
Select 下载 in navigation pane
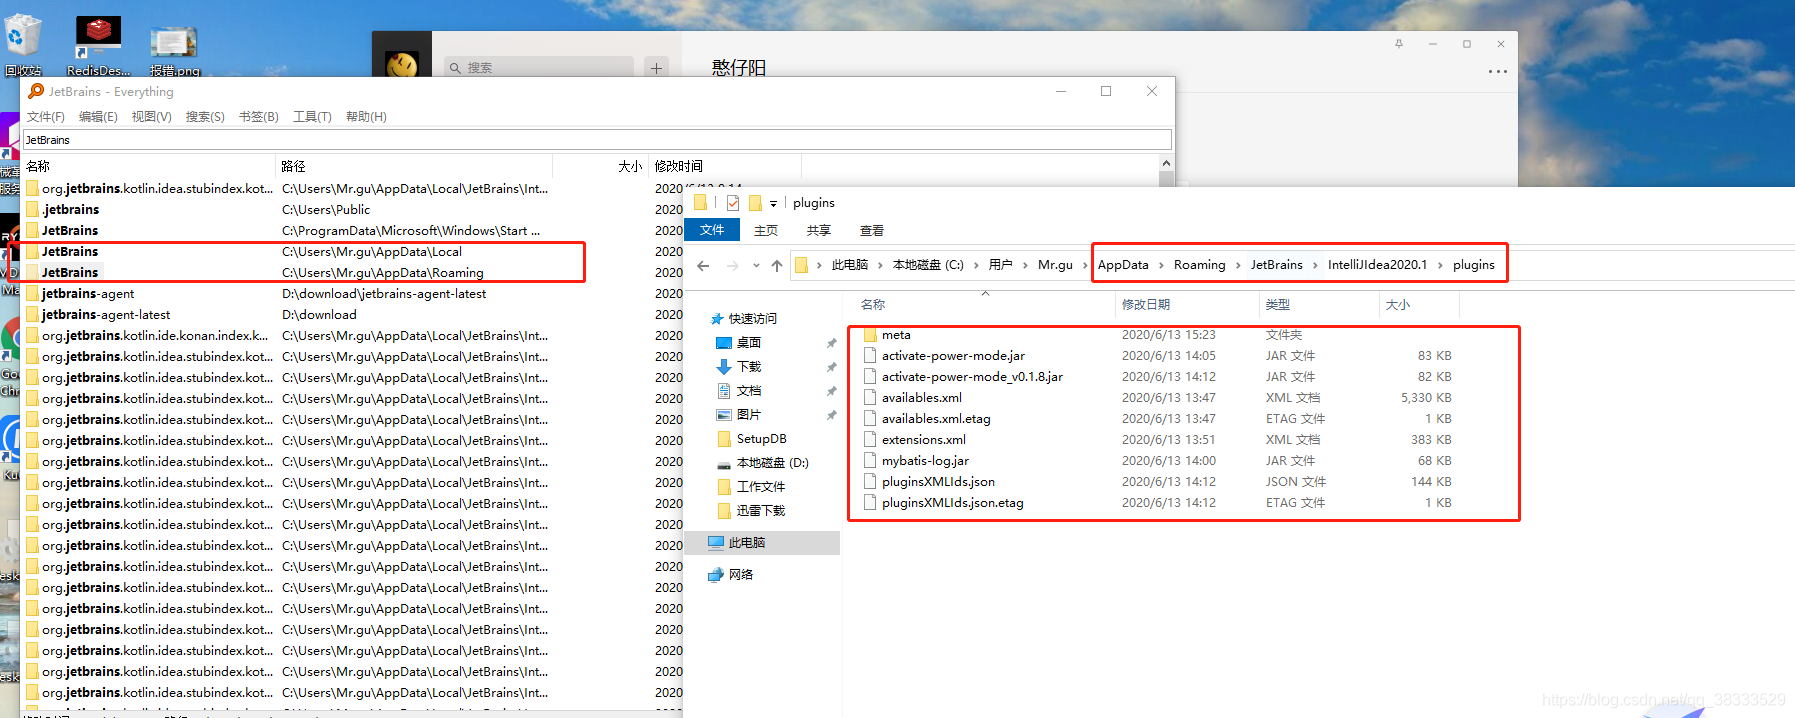tap(749, 367)
